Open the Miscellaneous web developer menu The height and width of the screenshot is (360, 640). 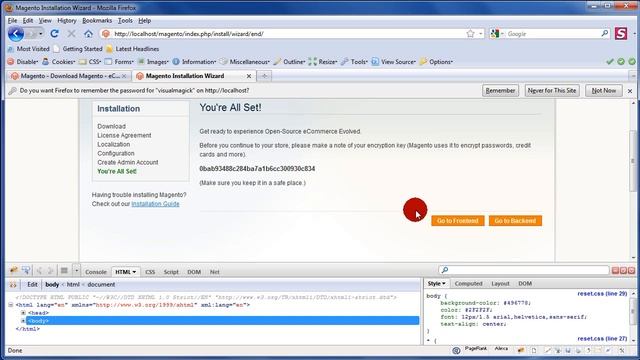[x=245, y=62]
